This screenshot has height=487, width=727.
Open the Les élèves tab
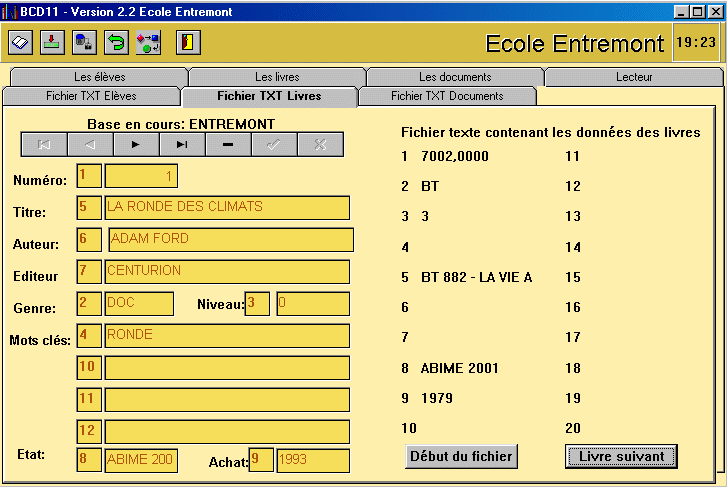pos(99,77)
